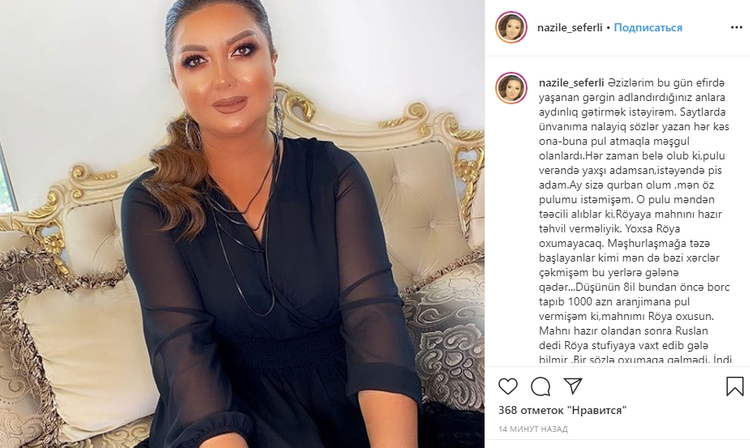750x448 pixels.
Task: Like the post with the heart icon
Action: coord(507,386)
